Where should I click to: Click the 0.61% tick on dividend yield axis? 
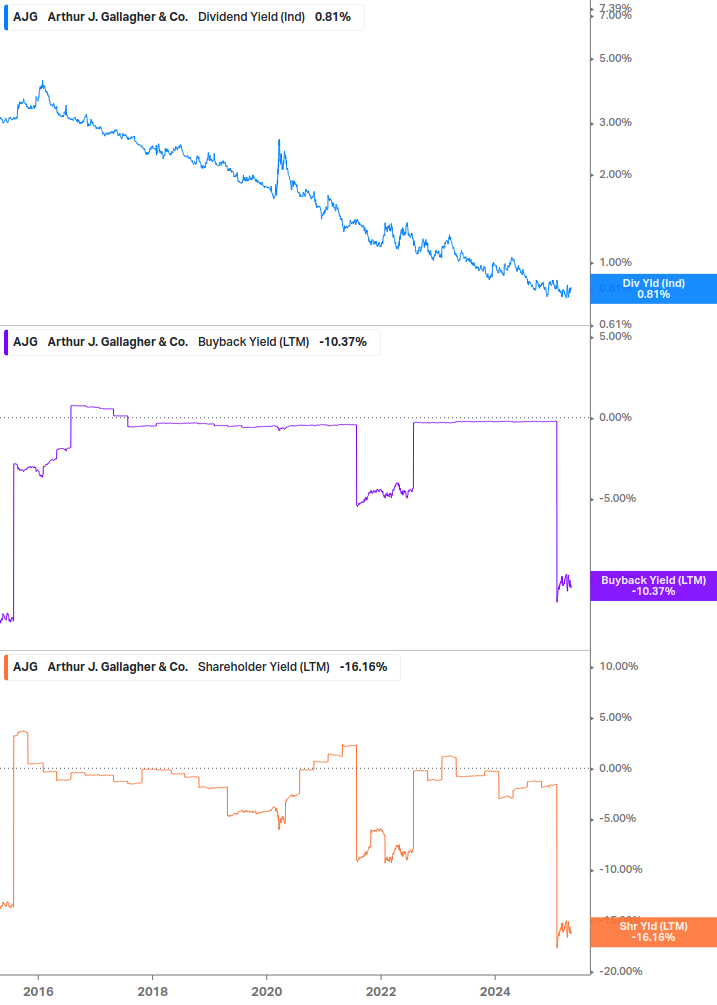615,324
